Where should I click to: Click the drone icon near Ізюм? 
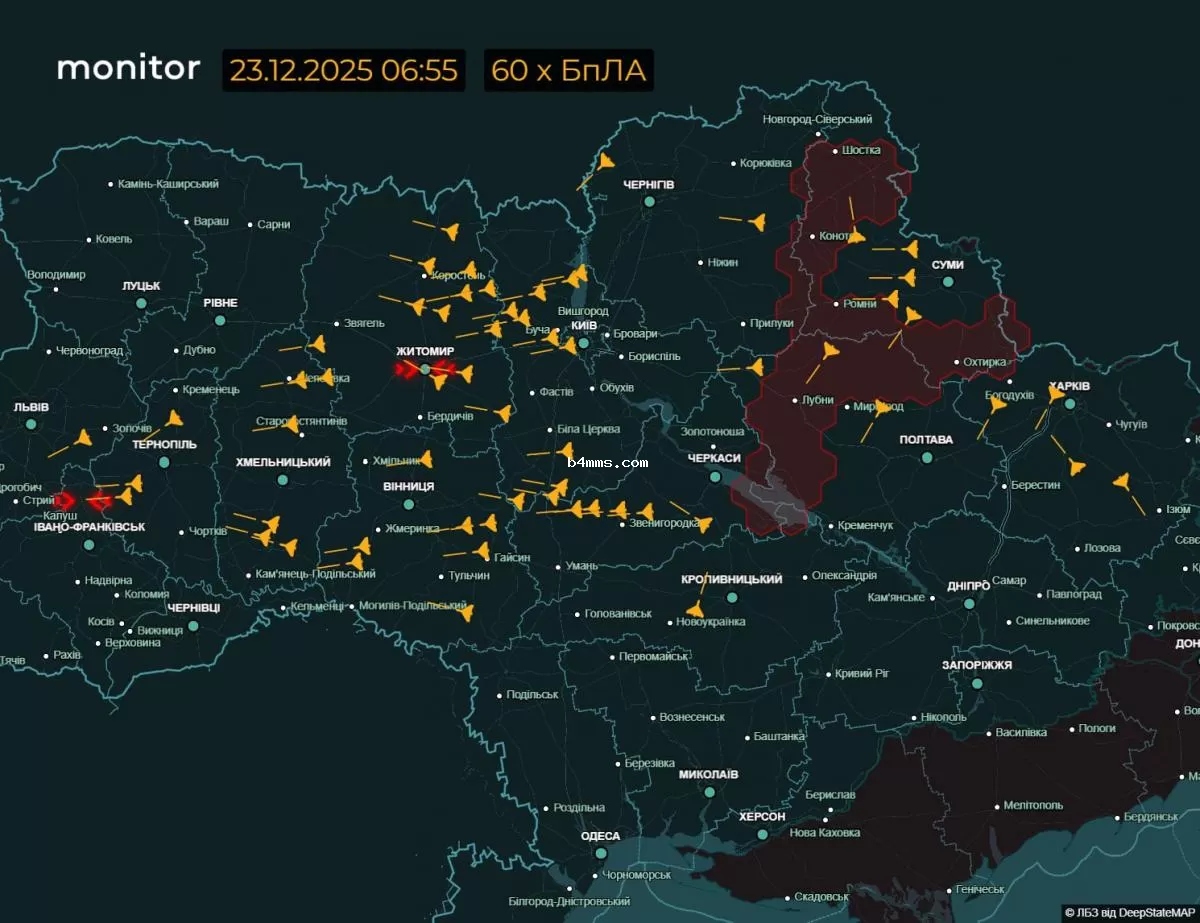[x=1122, y=483]
